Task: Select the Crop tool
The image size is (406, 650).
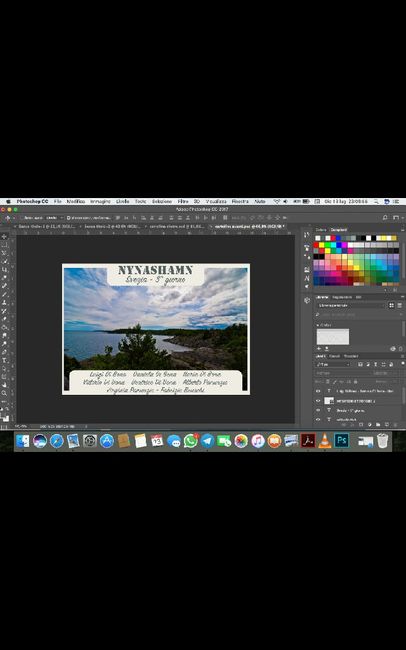Action: pyautogui.click(x=5, y=269)
